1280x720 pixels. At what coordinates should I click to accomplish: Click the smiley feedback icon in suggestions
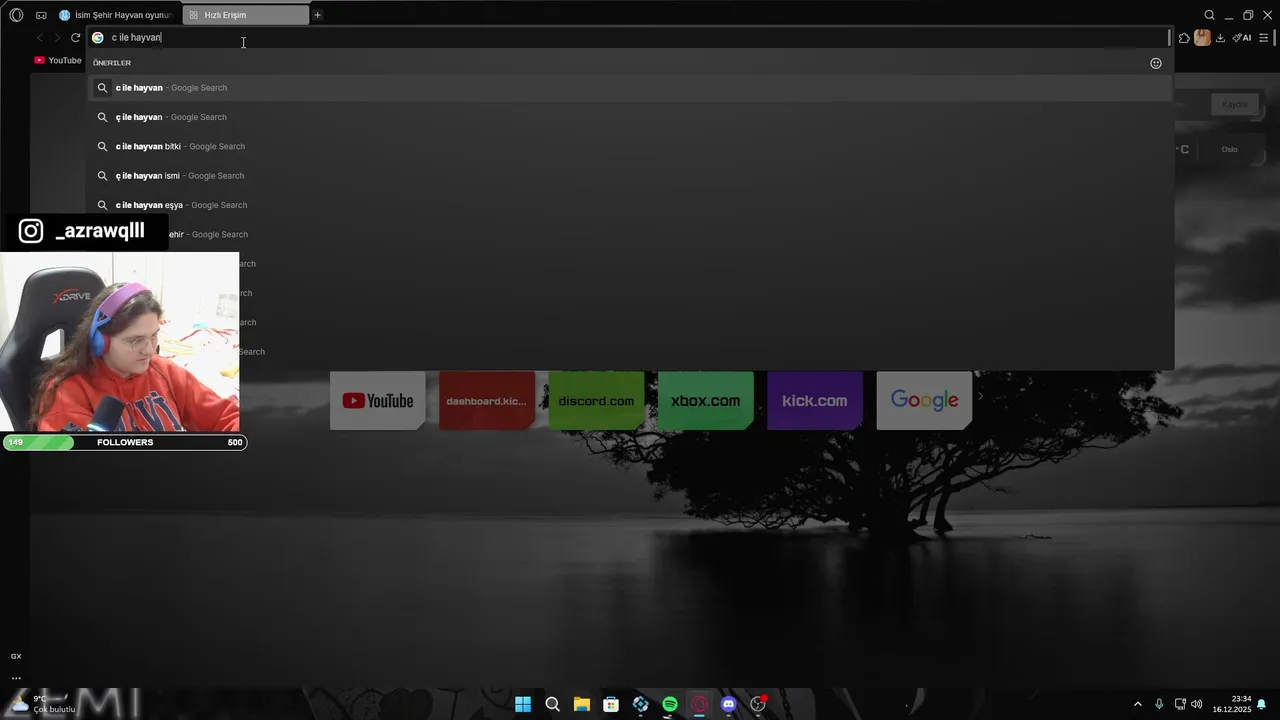(1156, 63)
